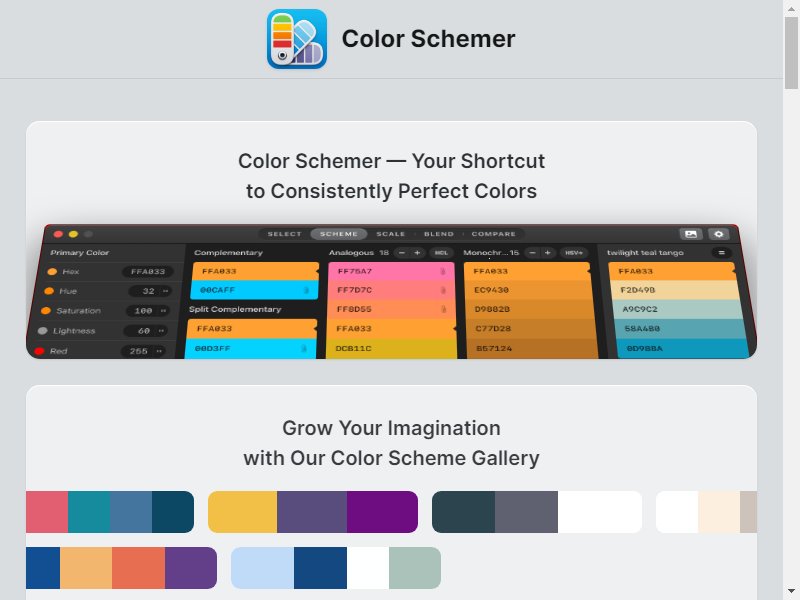Click the Color Schemer title heading
The height and width of the screenshot is (600, 800).
pos(429,39)
